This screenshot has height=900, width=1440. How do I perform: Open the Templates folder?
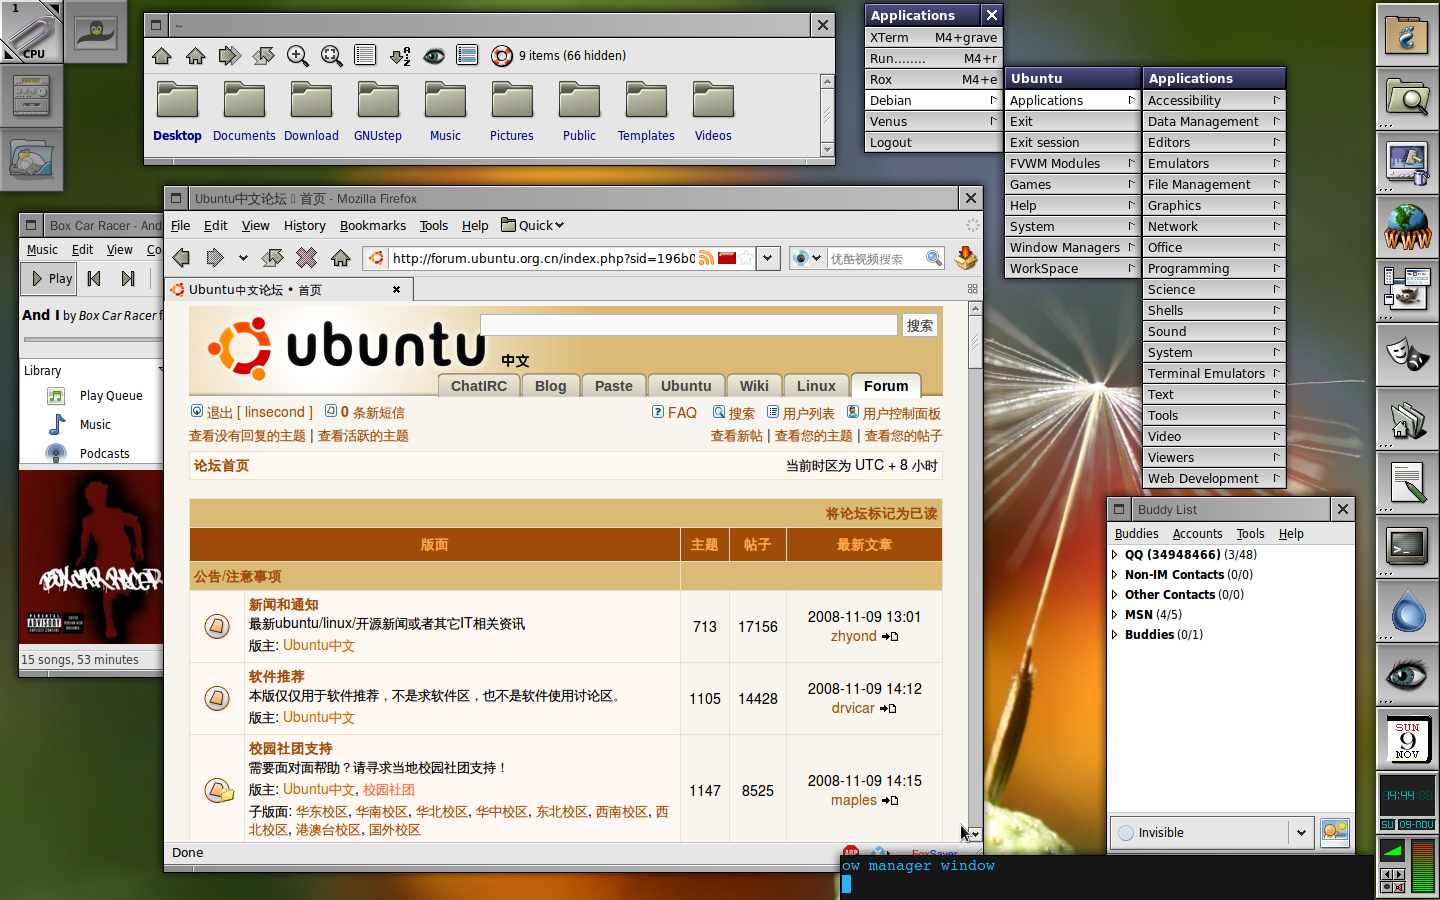coord(646,112)
